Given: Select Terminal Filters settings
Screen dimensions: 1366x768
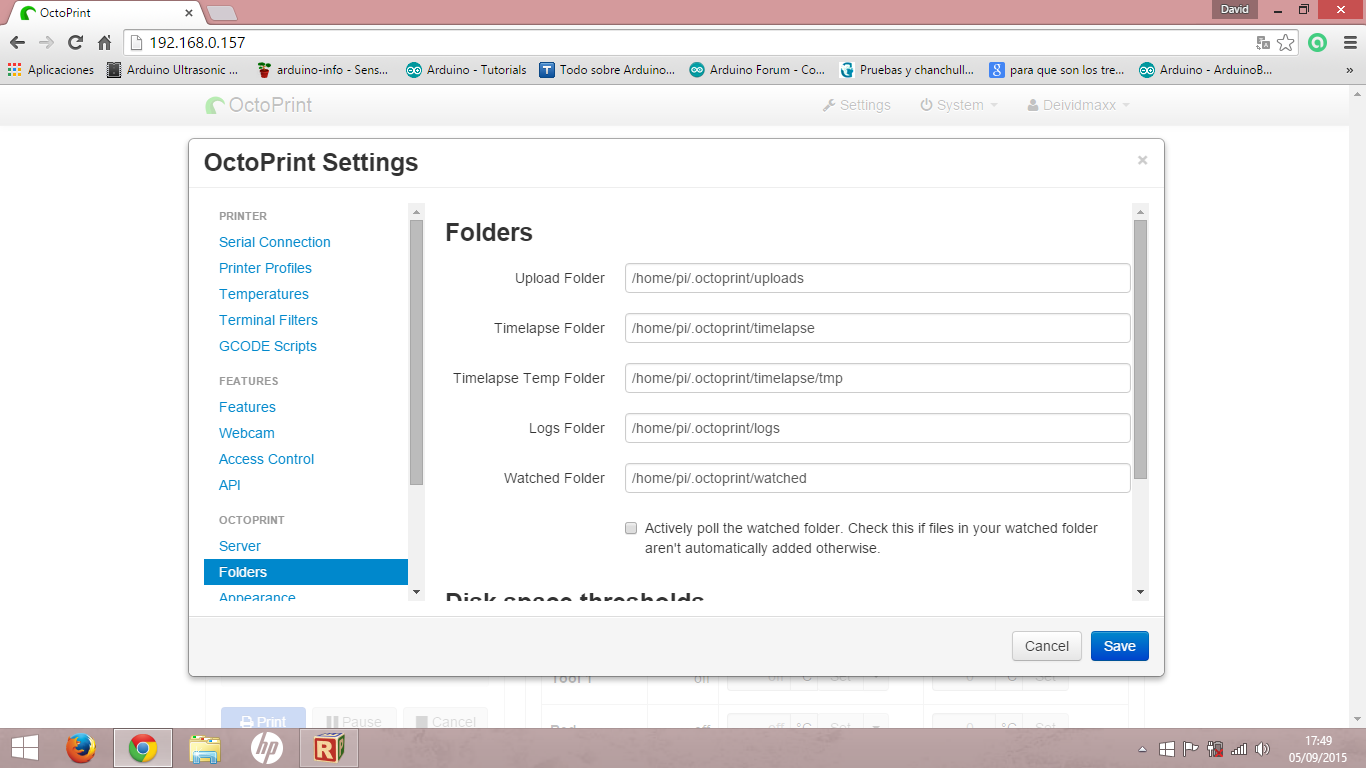Looking at the screenshot, I should [268, 320].
